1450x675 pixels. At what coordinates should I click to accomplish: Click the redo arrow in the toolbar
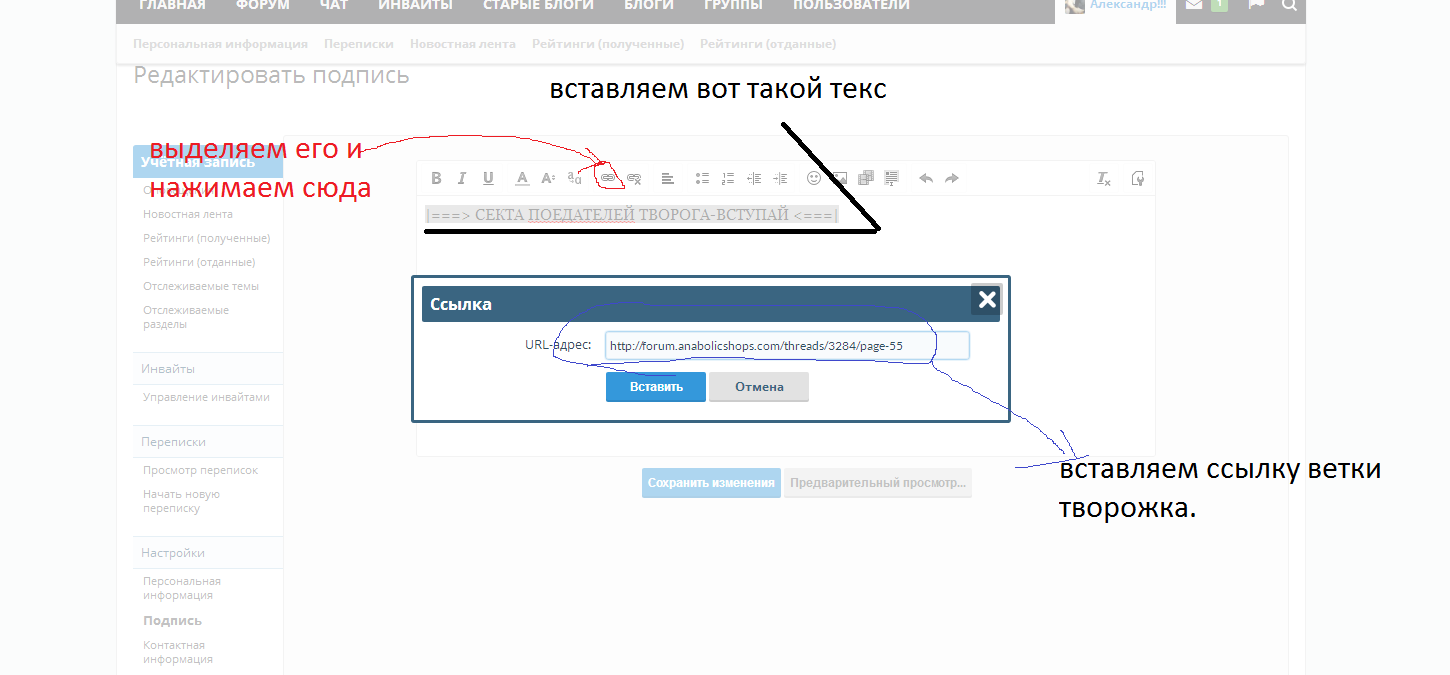(x=952, y=179)
